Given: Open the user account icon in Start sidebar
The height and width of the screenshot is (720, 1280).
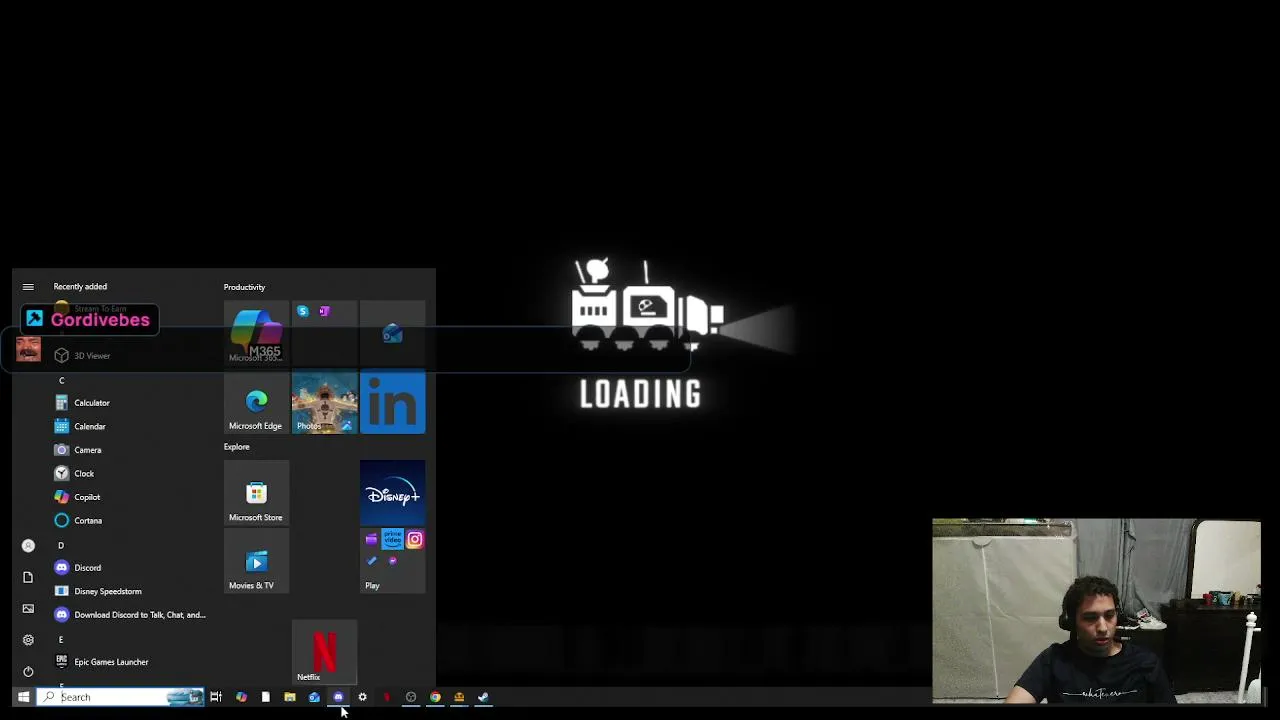Looking at the screenshot, I should (28, 546).
